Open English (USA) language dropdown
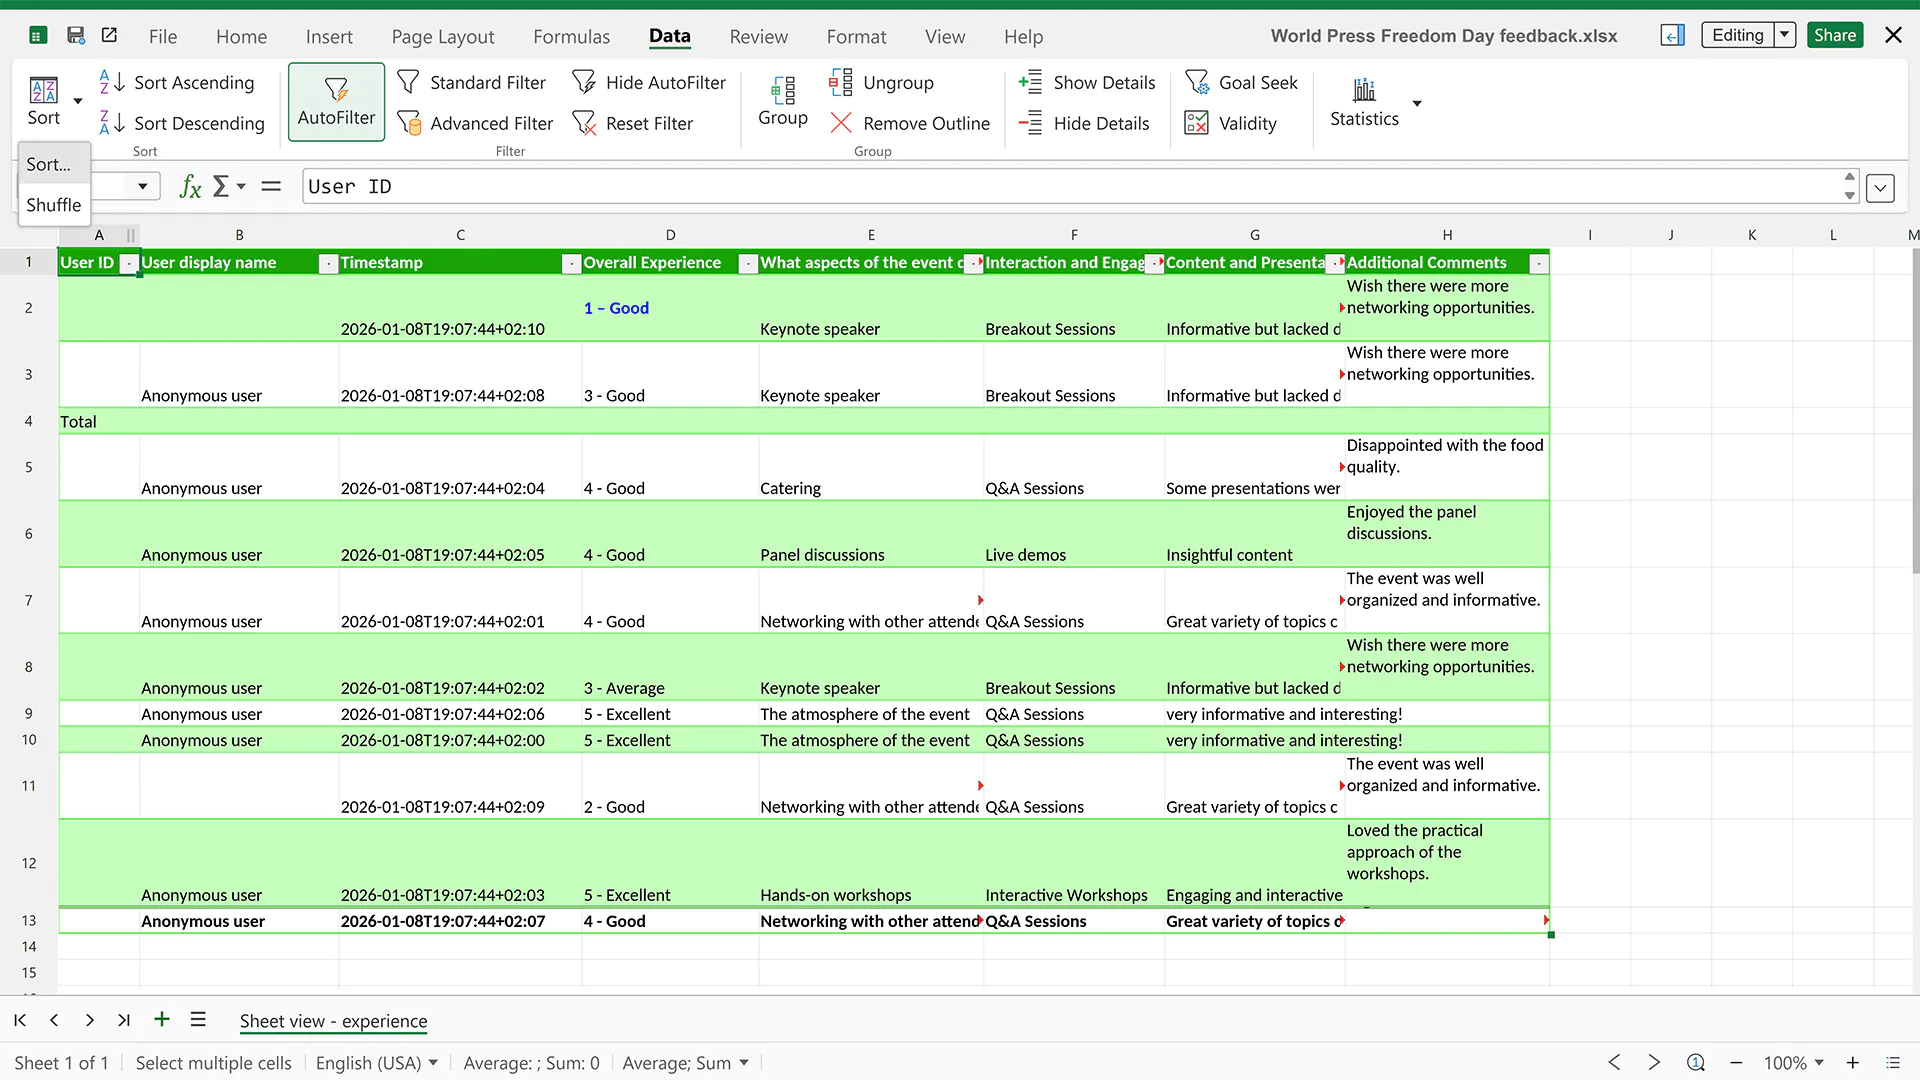 point(377,1063)
